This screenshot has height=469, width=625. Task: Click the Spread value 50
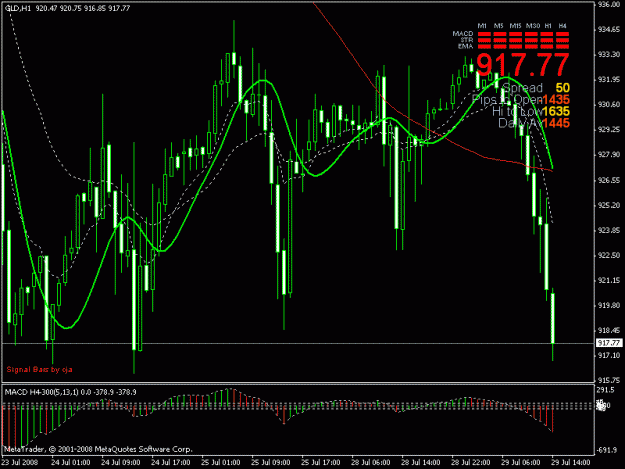tap(562, 88)
